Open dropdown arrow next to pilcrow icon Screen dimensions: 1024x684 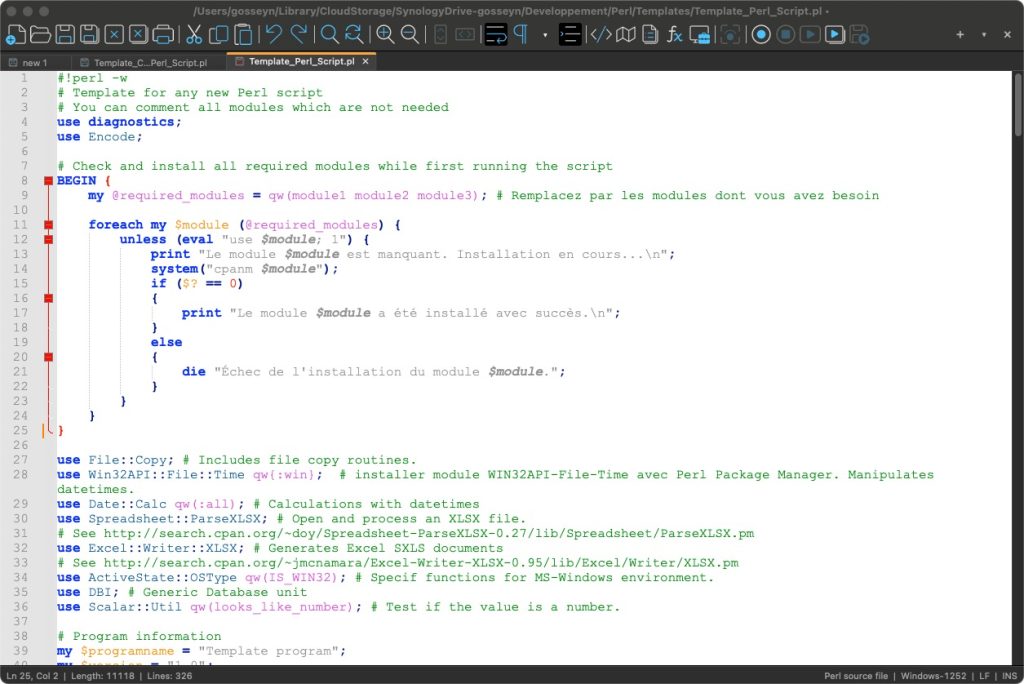point(545,35)
